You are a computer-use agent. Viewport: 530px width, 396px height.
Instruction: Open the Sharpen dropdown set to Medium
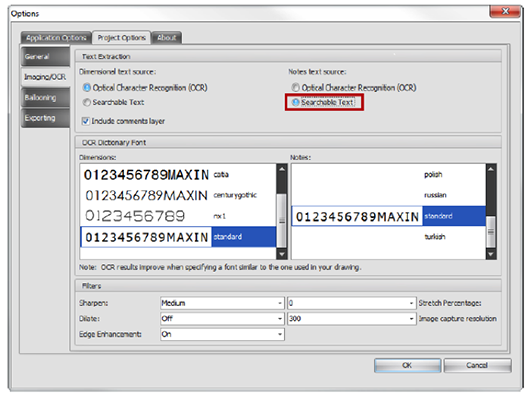point(222,303)
